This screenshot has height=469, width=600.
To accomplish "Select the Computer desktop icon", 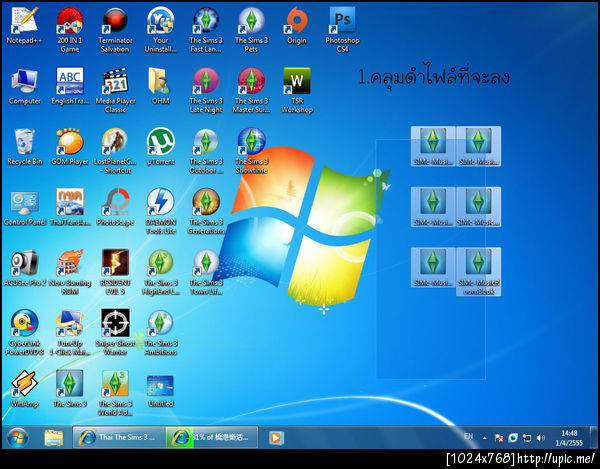I will 24,87.
